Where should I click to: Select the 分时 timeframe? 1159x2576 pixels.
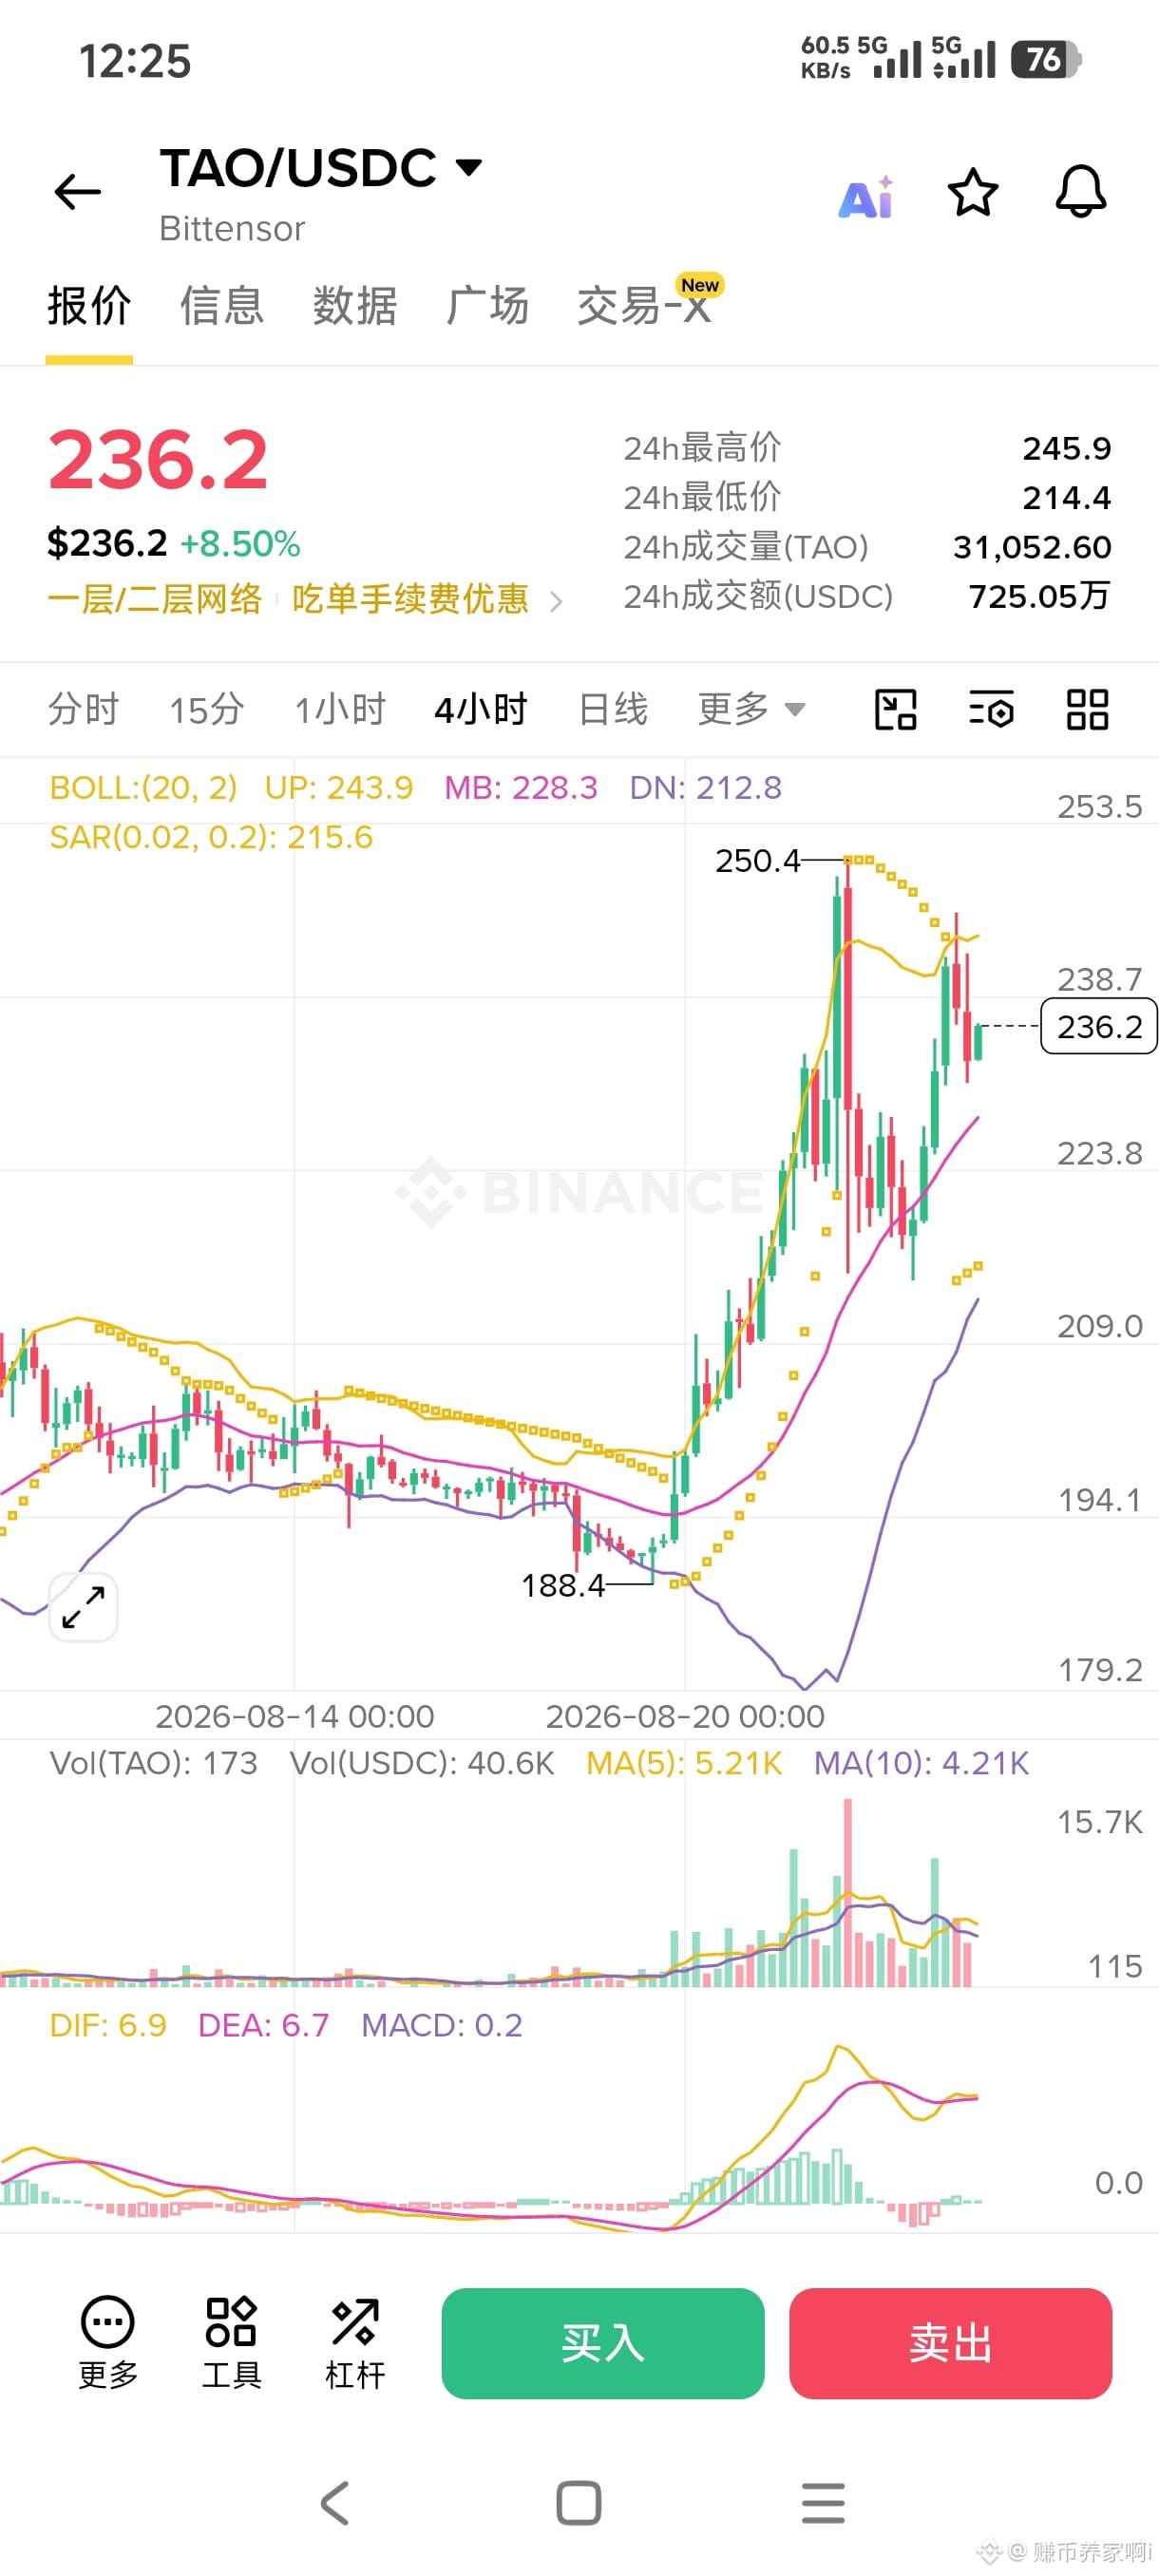(x=84, y=709)
